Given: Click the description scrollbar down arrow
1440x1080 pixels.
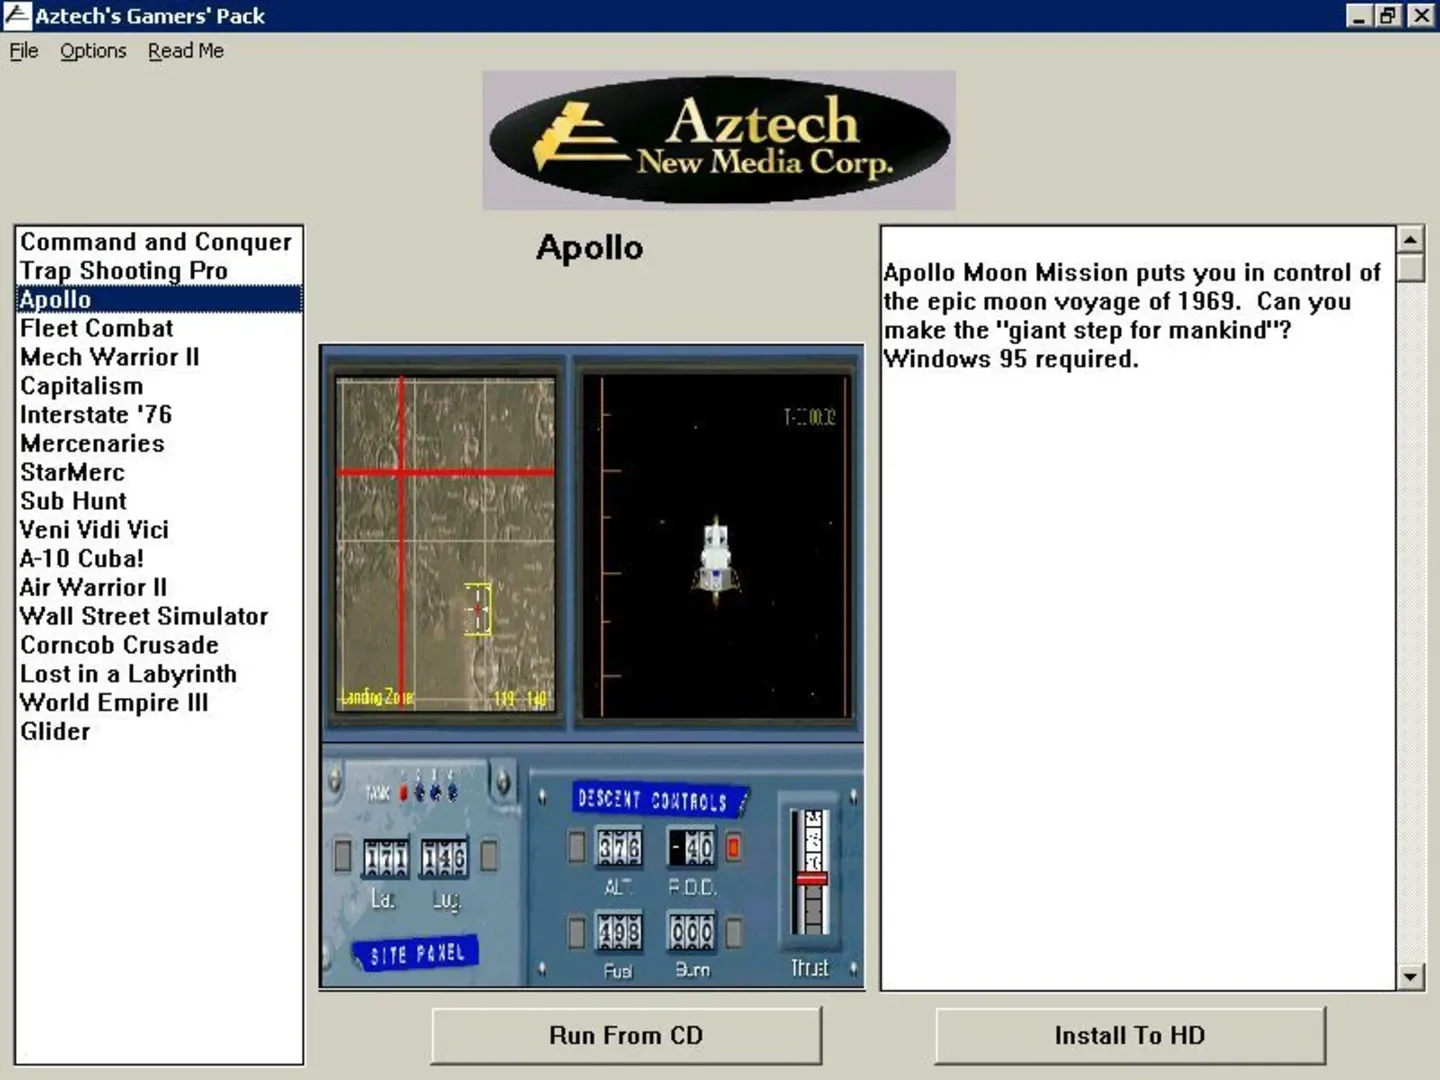Looking at the screenshot, I should (1410, 977).
